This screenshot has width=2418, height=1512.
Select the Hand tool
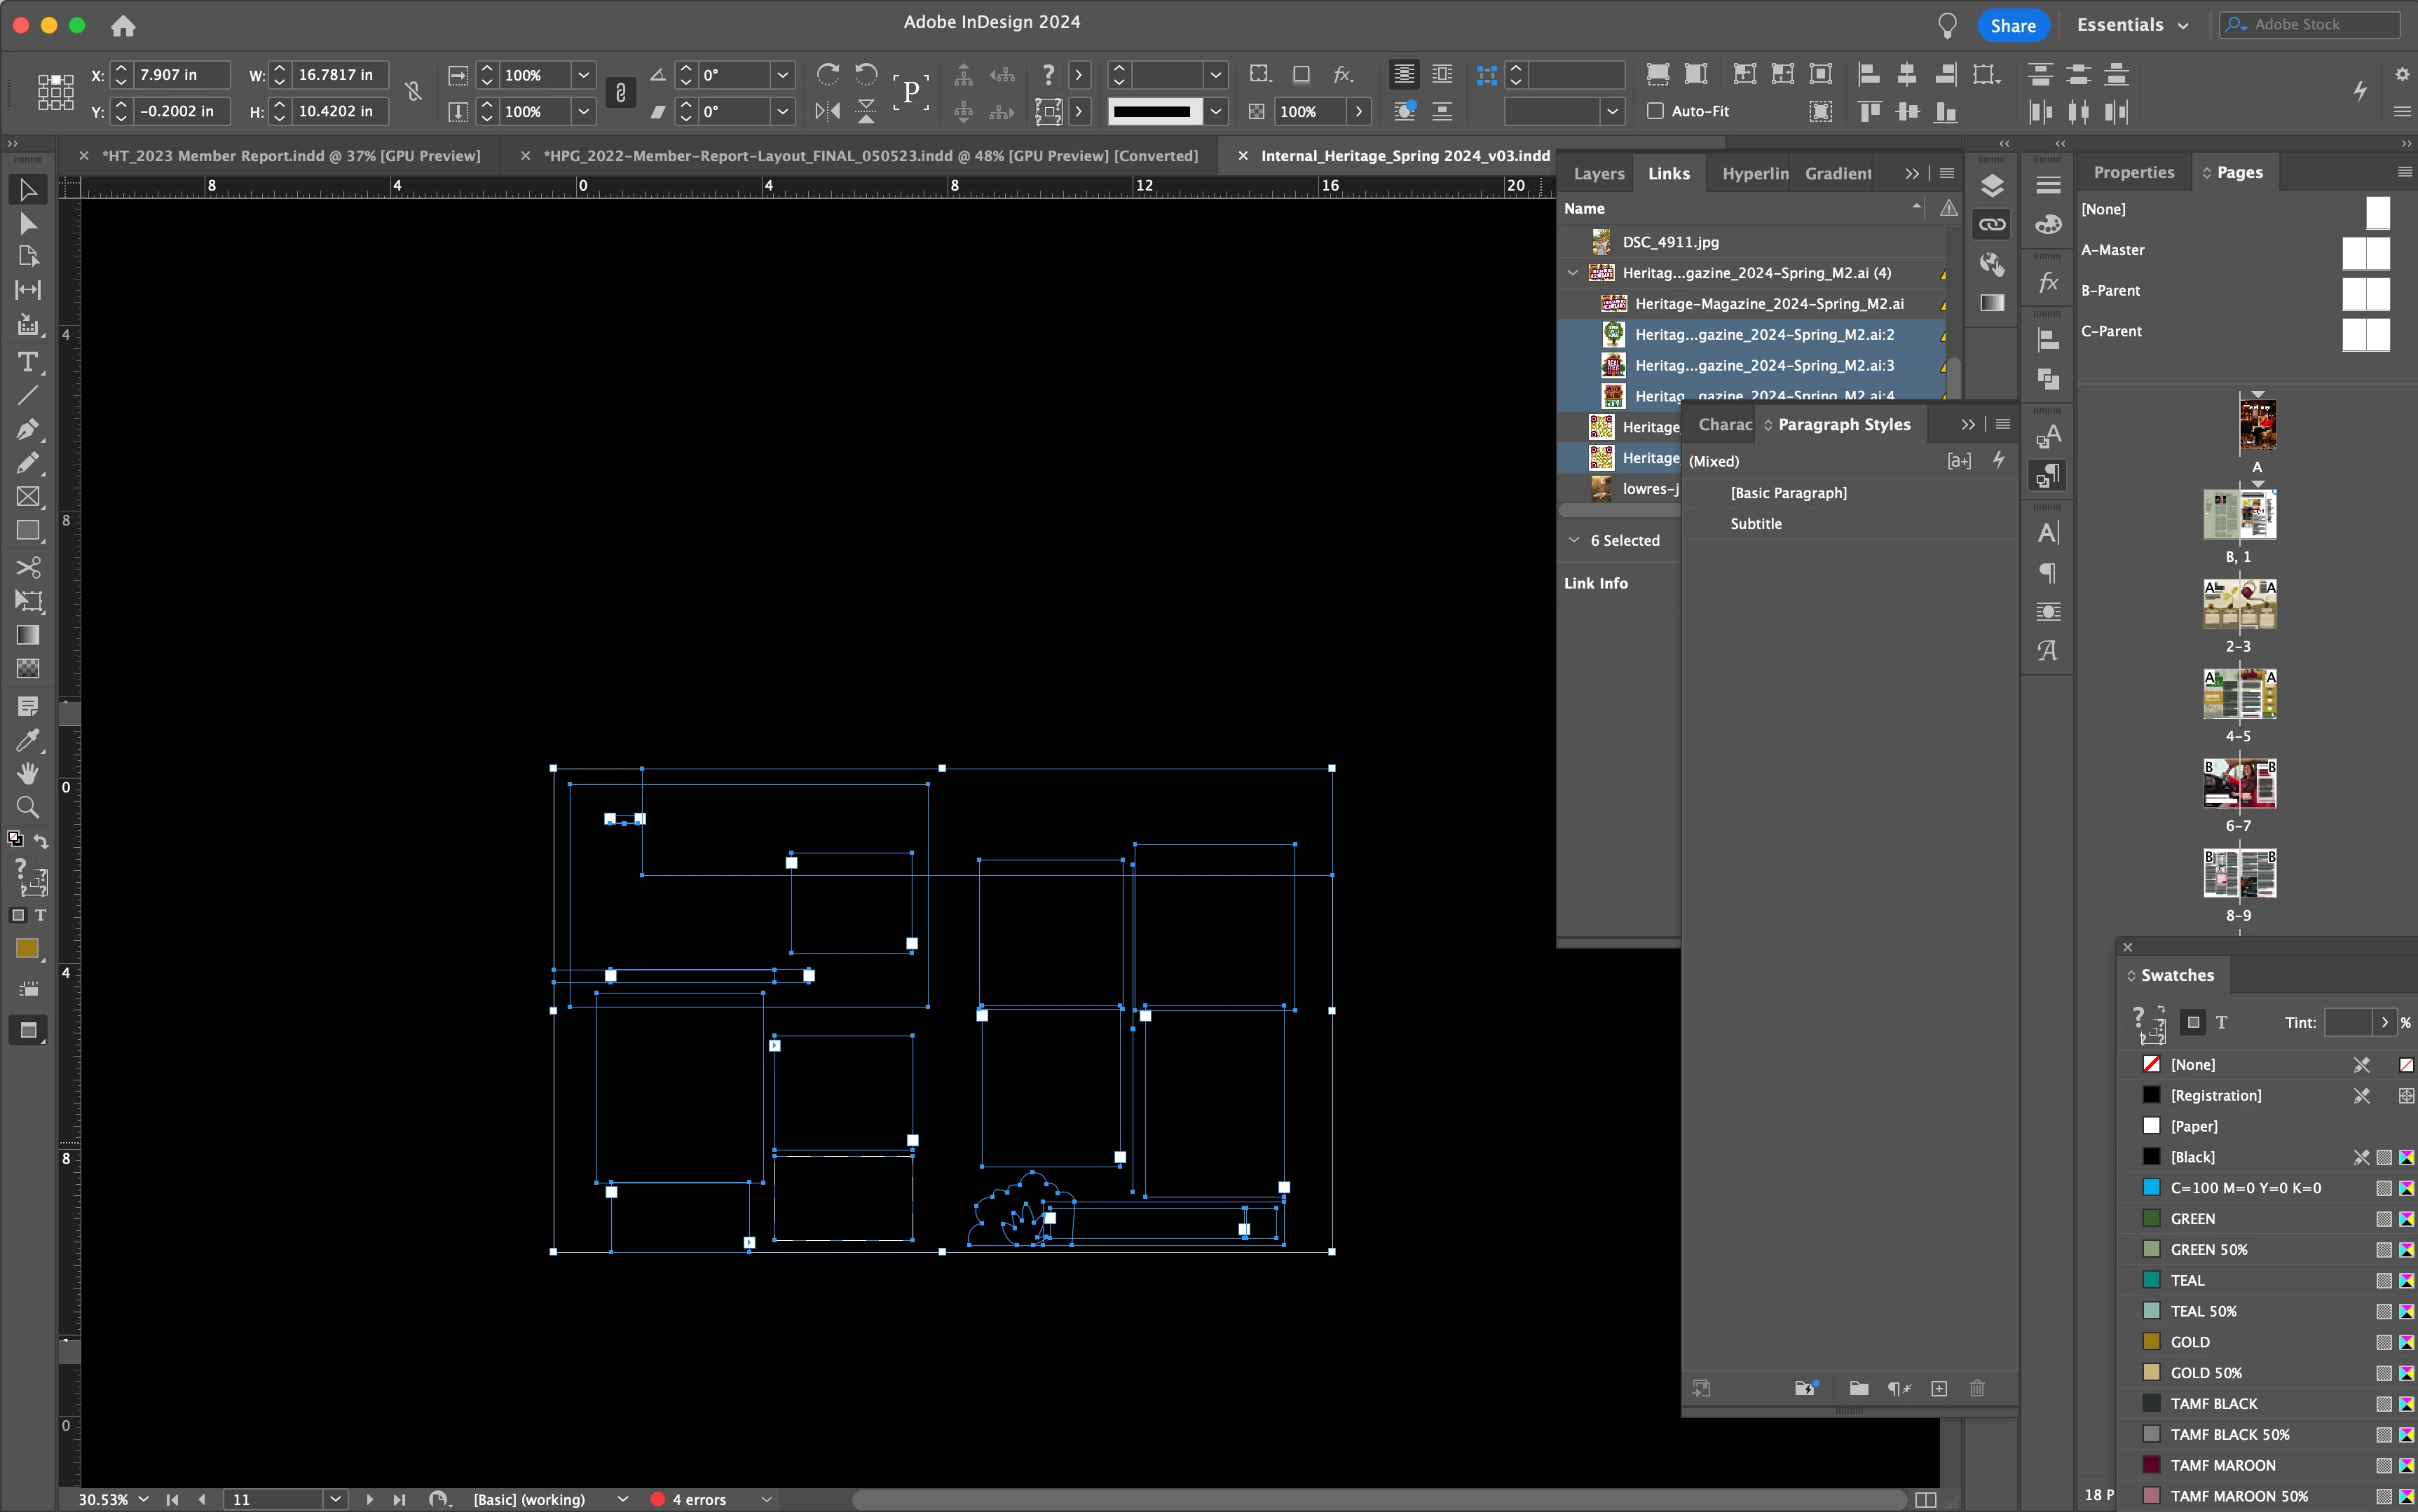pyautogui.click(x=28, y=773)
